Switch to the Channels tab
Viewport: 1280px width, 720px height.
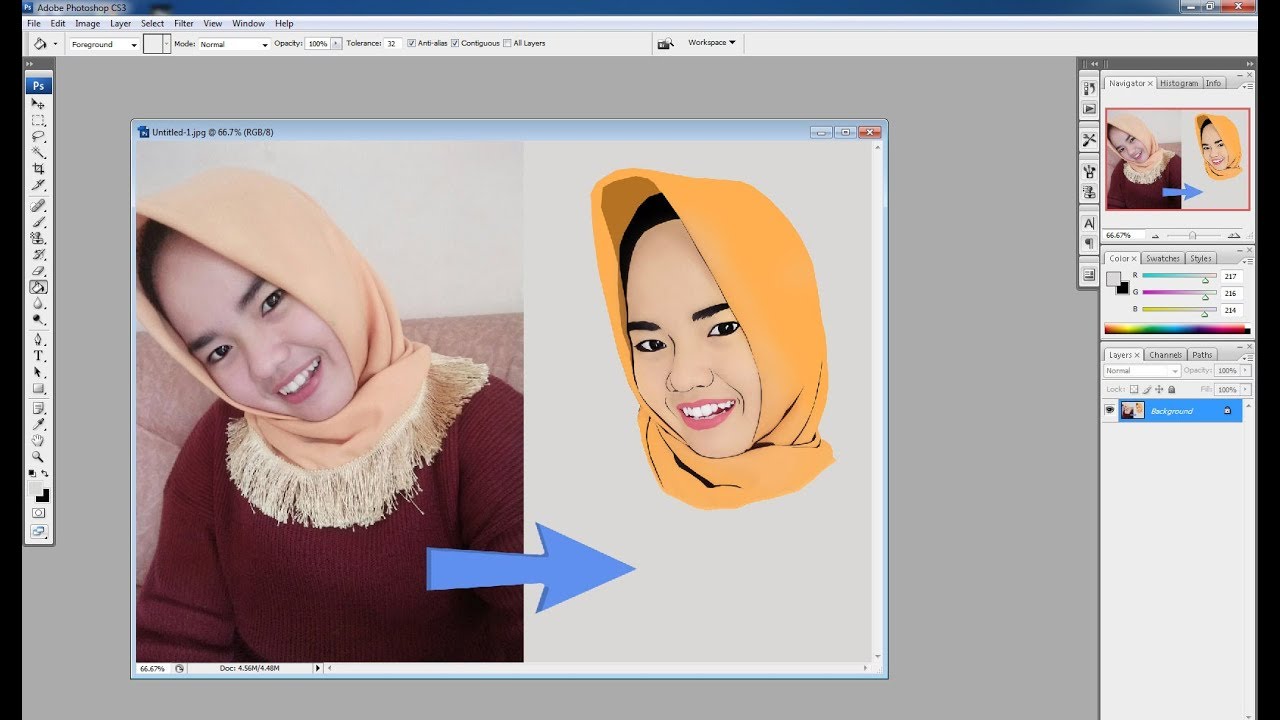[x=1165, y=355]
